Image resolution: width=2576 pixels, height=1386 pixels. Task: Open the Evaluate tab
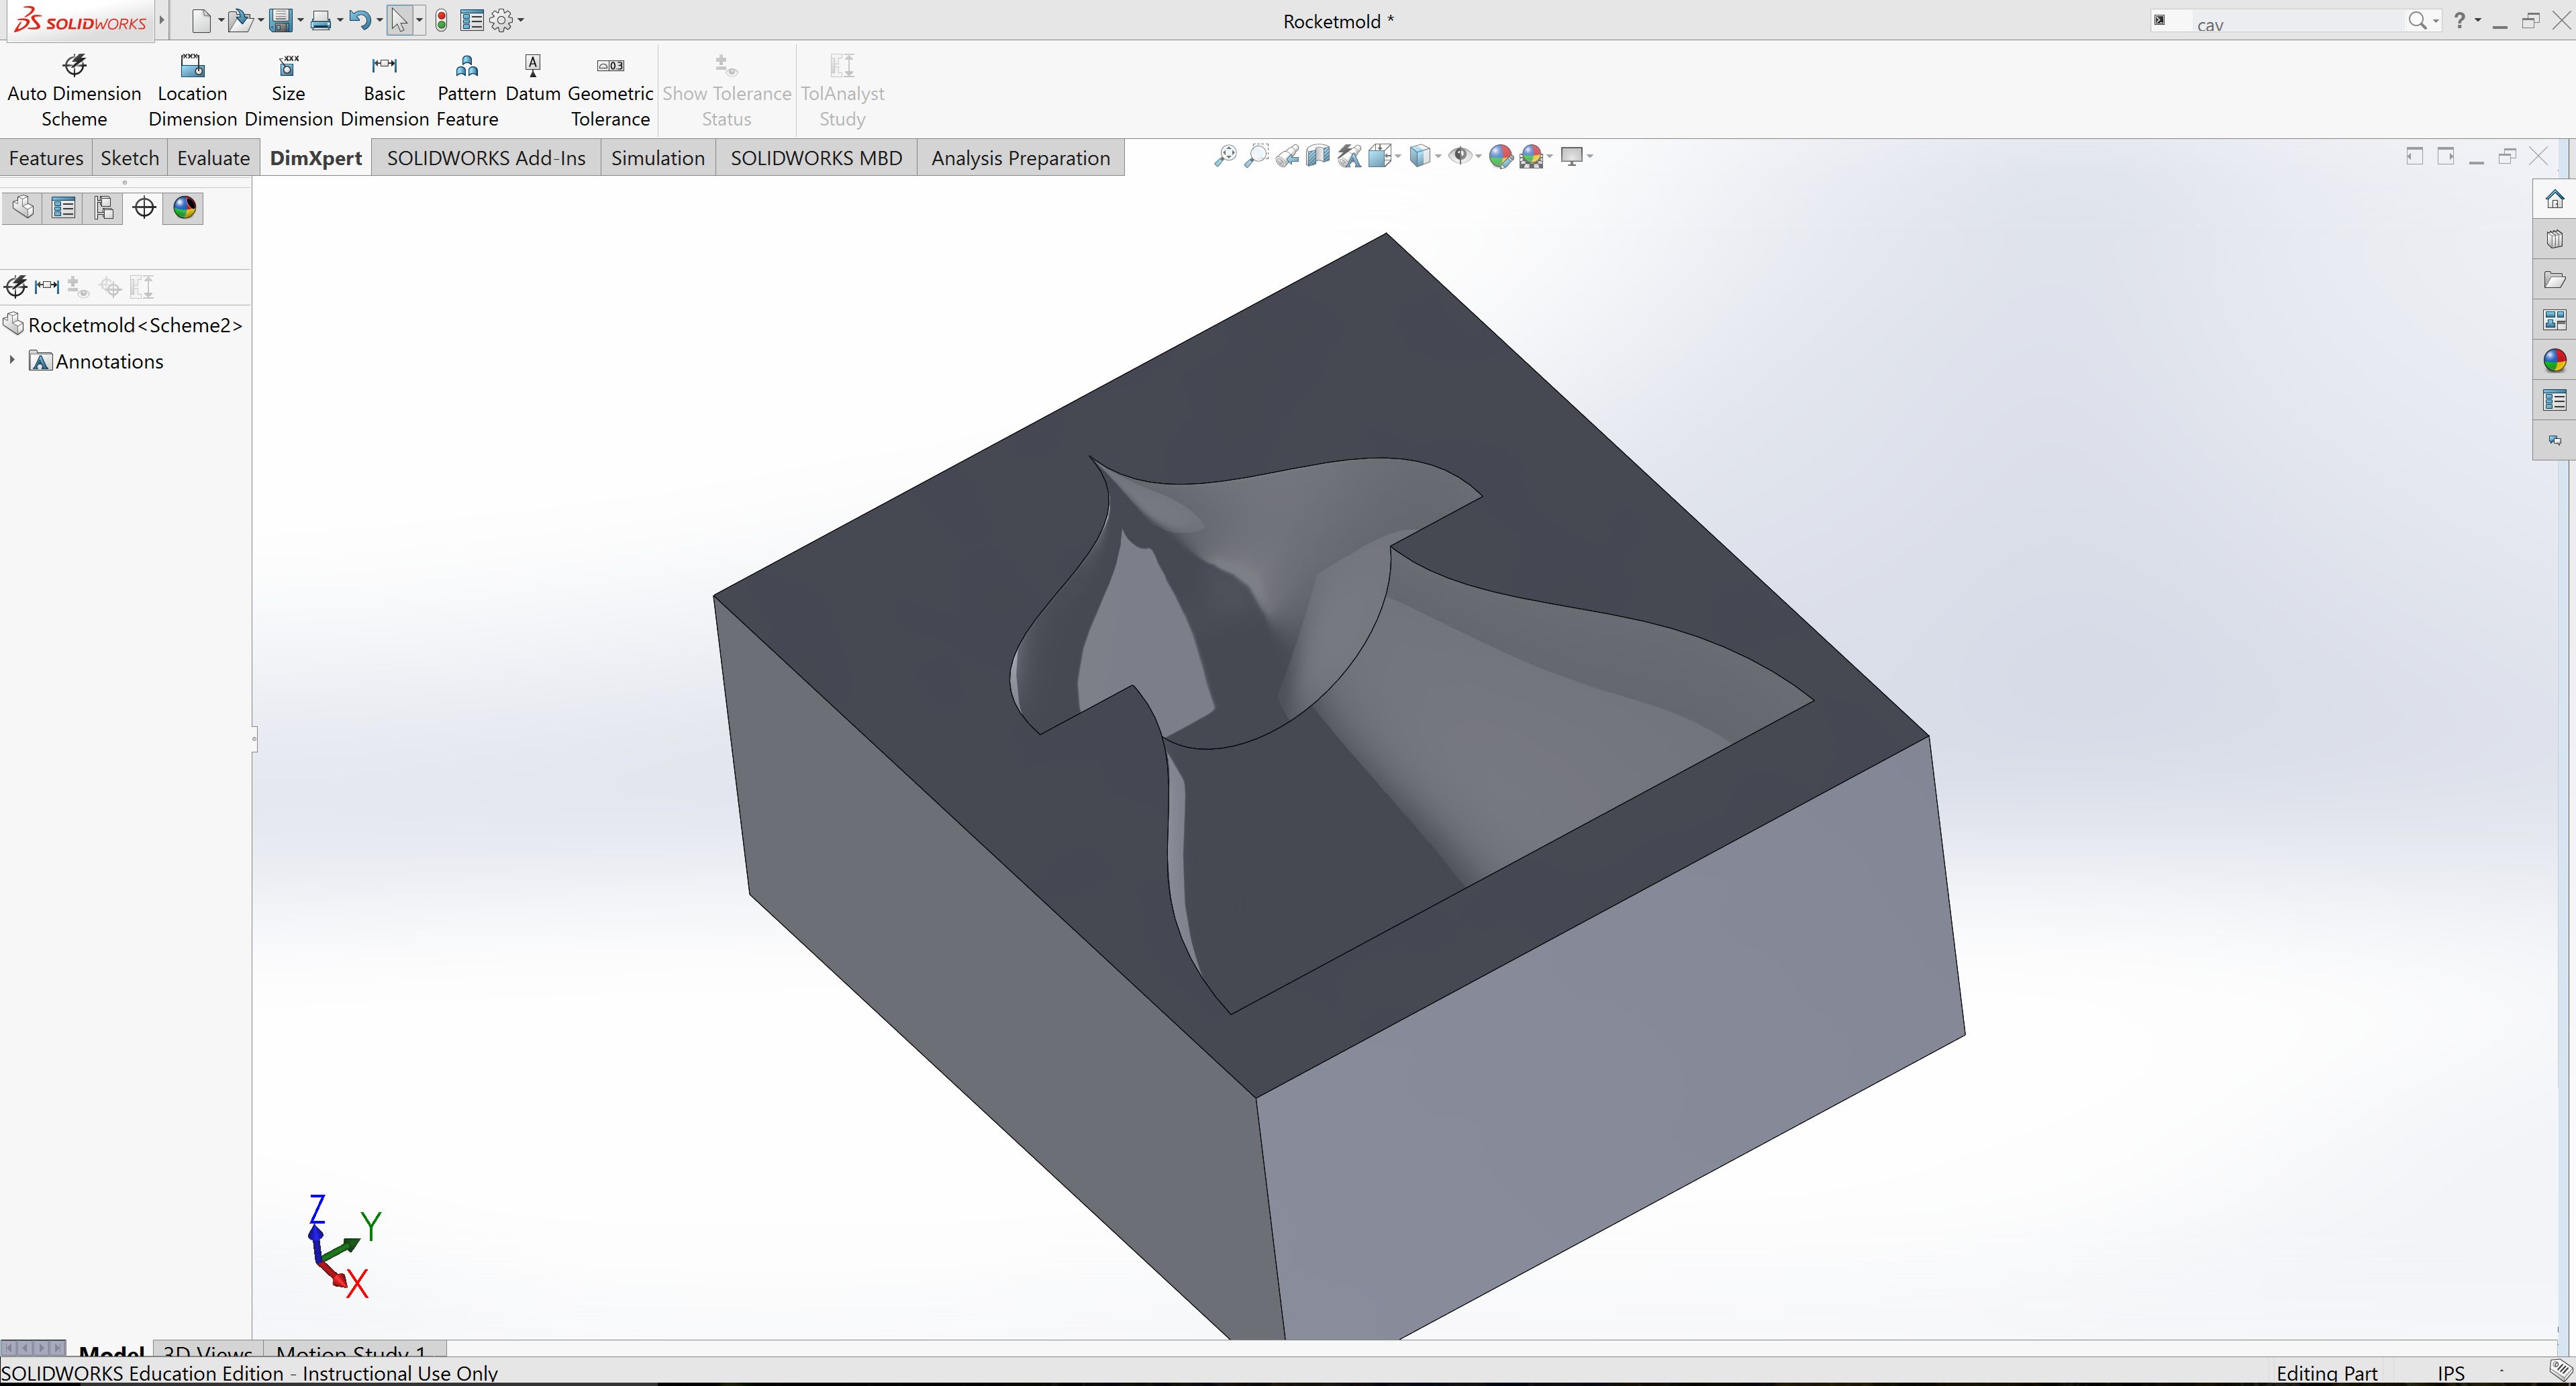213,158
